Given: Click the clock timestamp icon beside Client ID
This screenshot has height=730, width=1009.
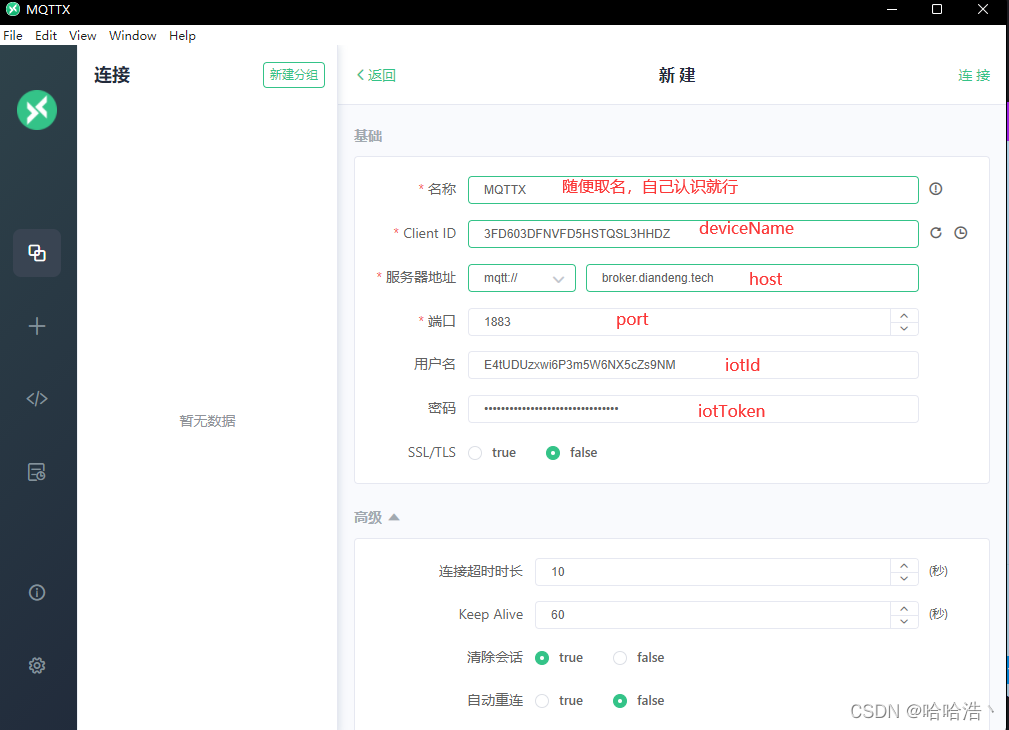Looking at the screenshot, I should tap(961, 233).
